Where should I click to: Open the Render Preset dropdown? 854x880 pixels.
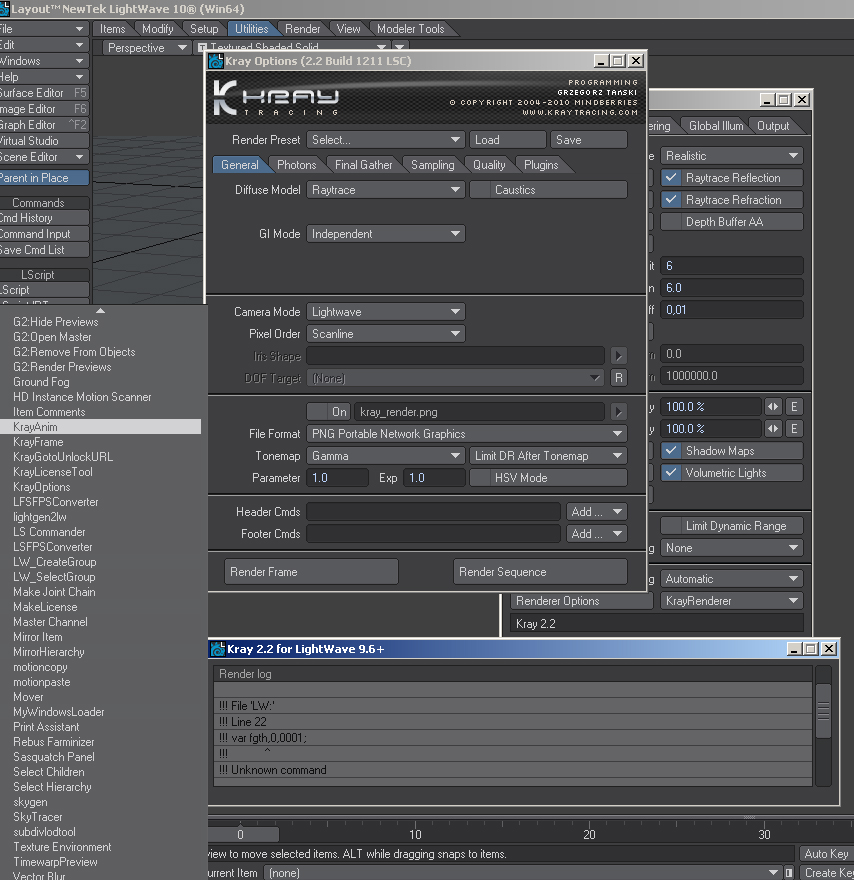pyautogui.click(x=385, y=140)
